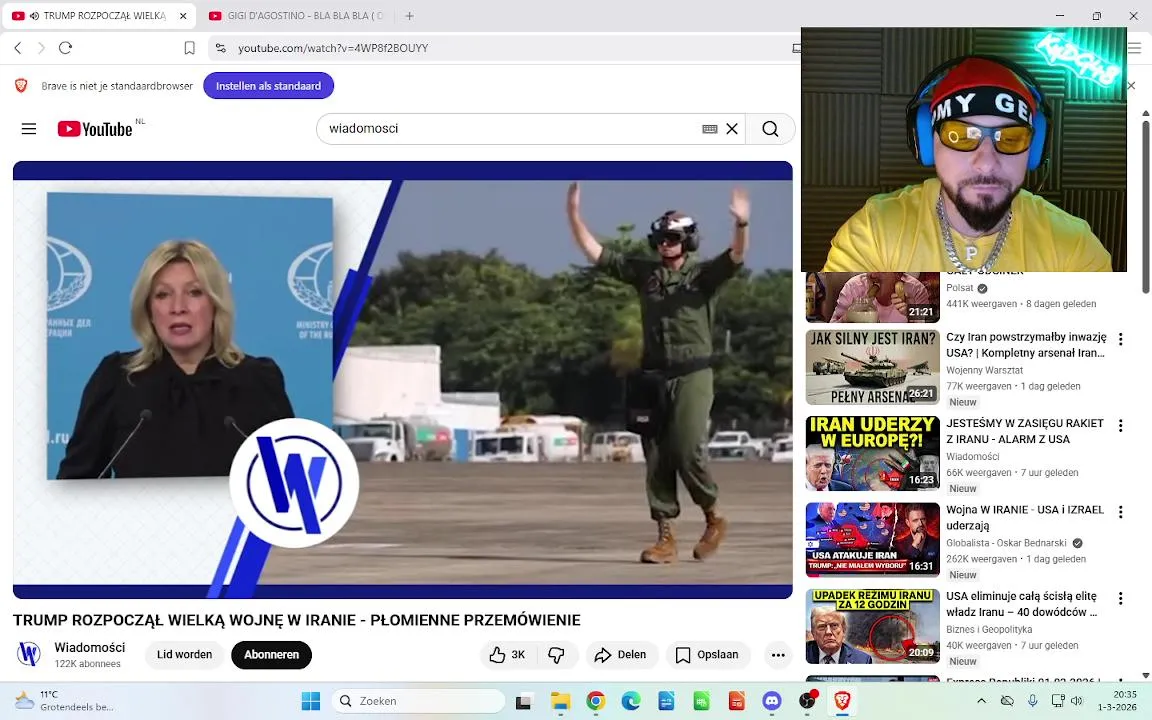The height and width of the screenshot is (720, 1152).
Task: Open more actions ellipsis under video
Action: tap(778, 655)
